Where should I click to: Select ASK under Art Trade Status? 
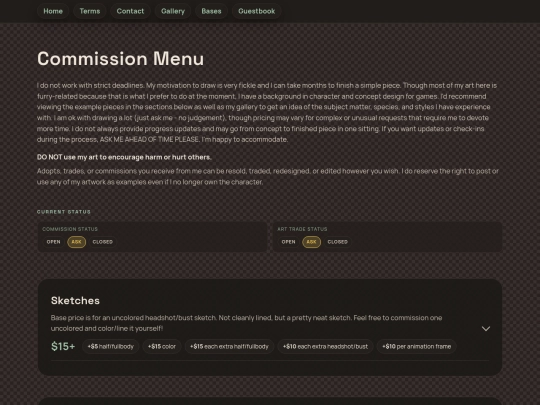point(311,242)
